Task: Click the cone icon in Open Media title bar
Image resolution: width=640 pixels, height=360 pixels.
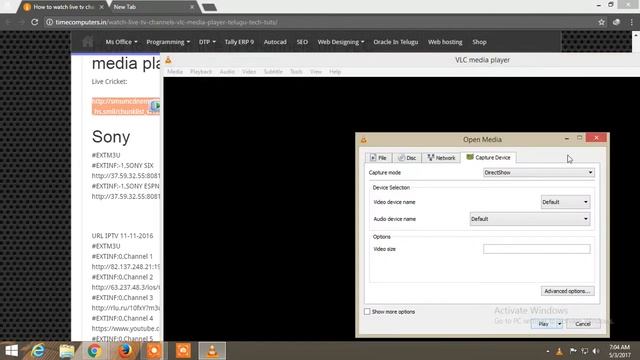Action: coord(363,140)
